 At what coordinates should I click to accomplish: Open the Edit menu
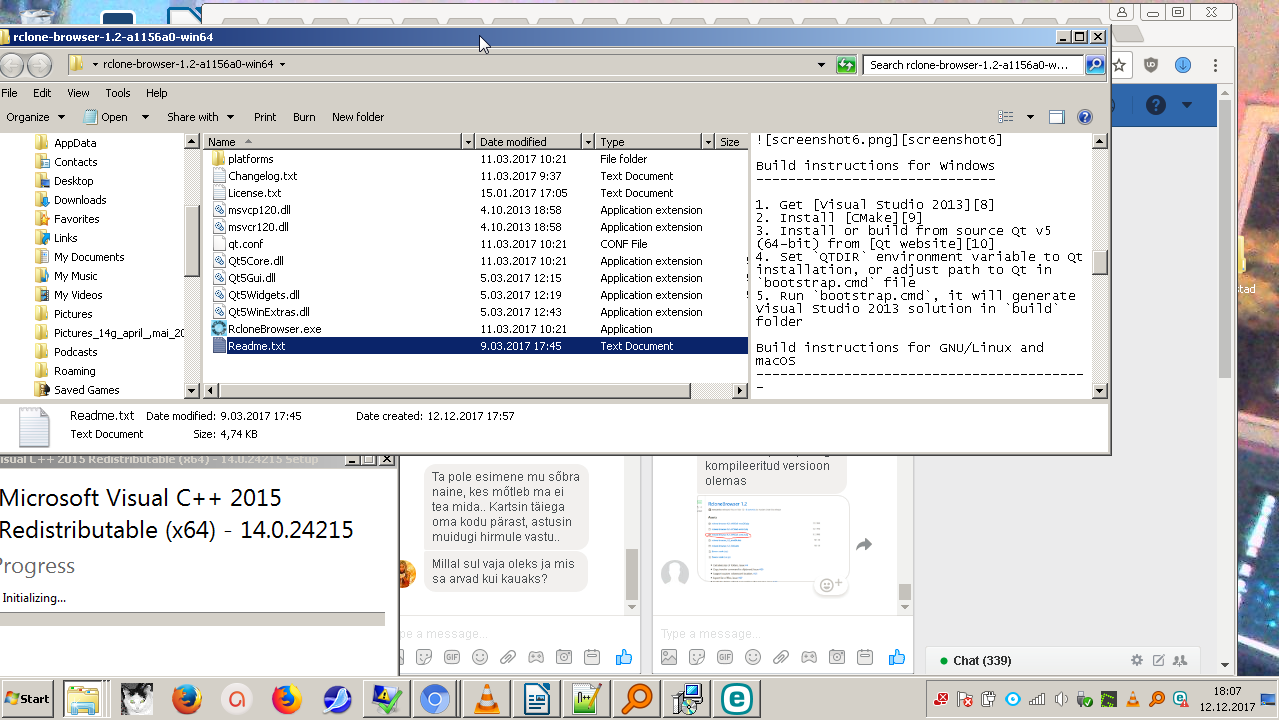(x=42, y=93)
